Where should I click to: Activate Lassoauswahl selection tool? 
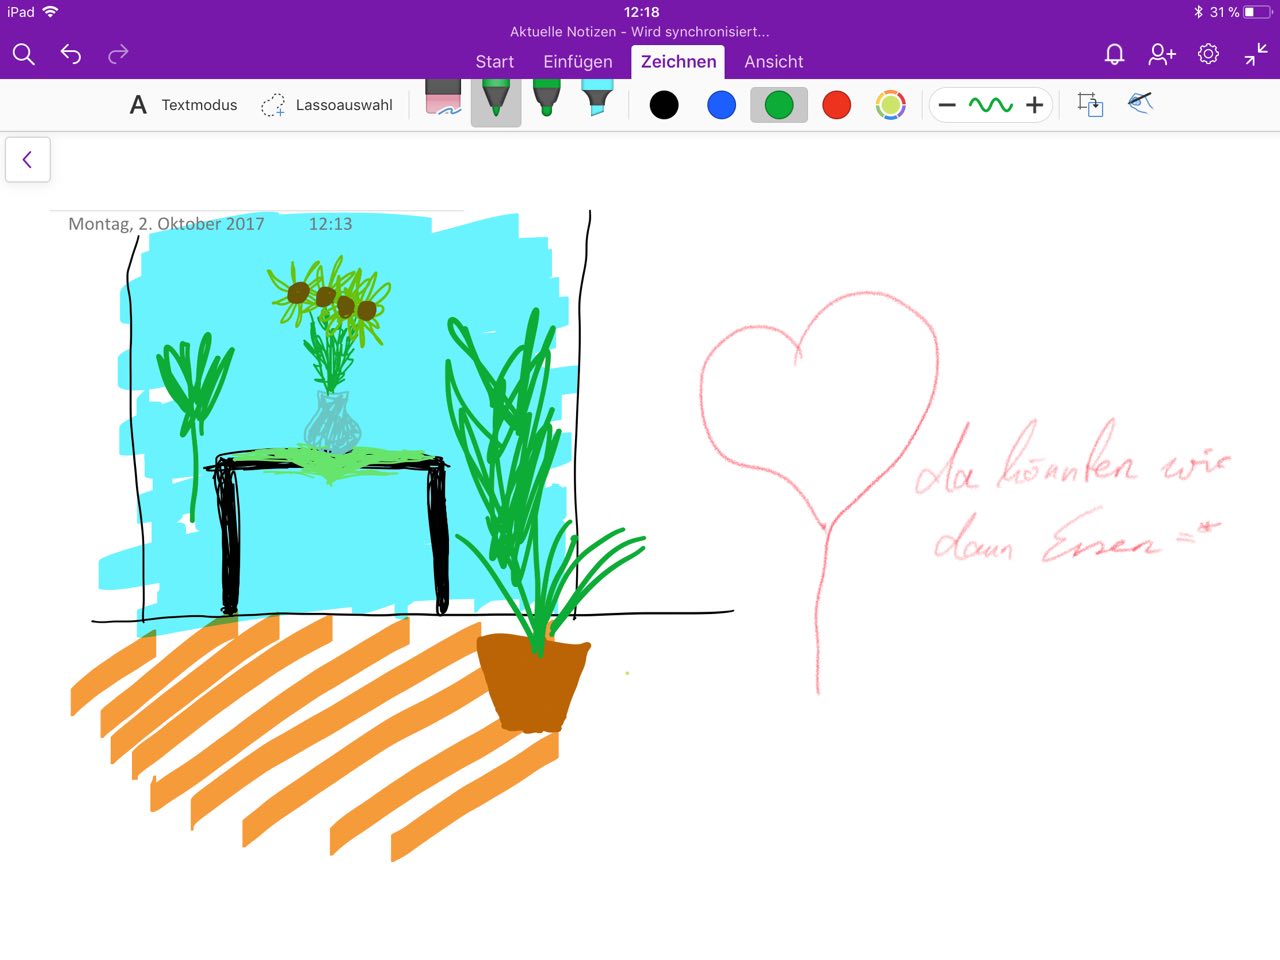click(x=327, y=105)
